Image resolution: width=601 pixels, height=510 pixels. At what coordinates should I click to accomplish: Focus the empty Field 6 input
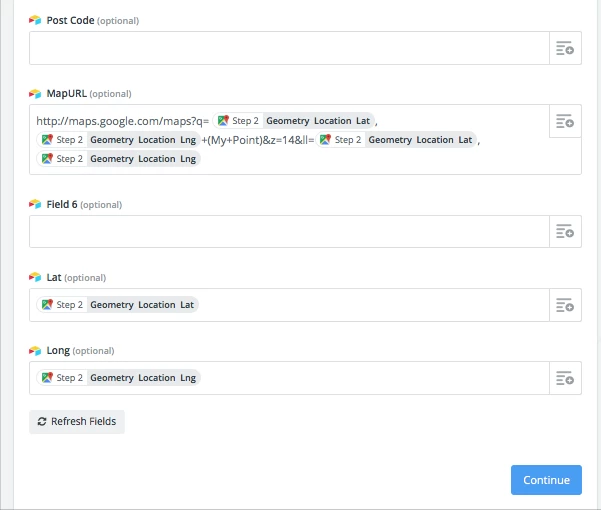[289, 231]
